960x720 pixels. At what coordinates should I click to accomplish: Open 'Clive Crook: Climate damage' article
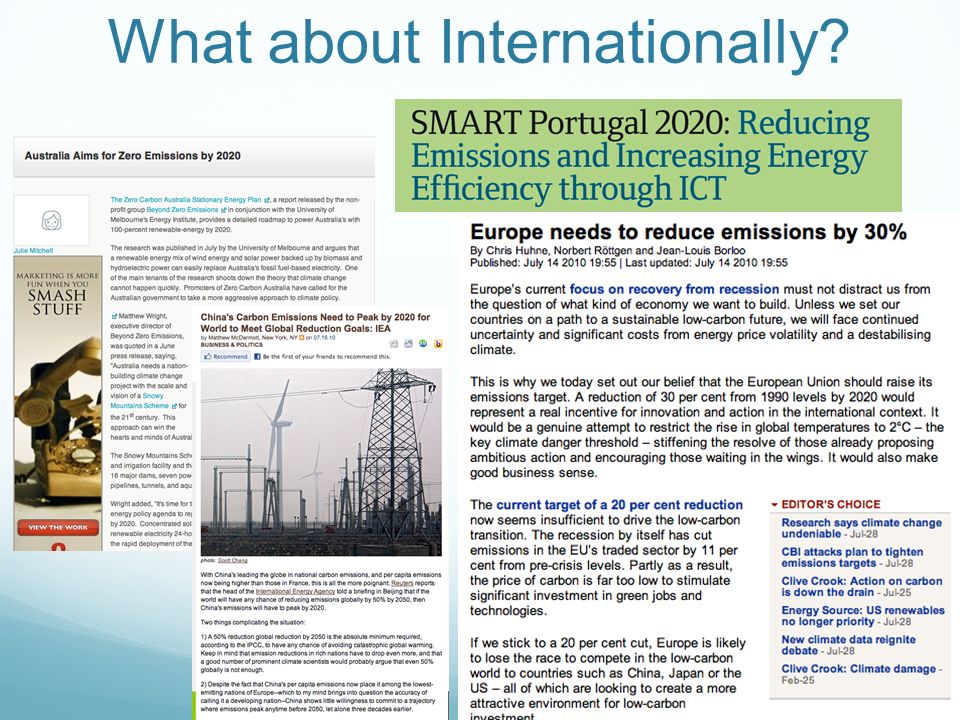[858, 669]
